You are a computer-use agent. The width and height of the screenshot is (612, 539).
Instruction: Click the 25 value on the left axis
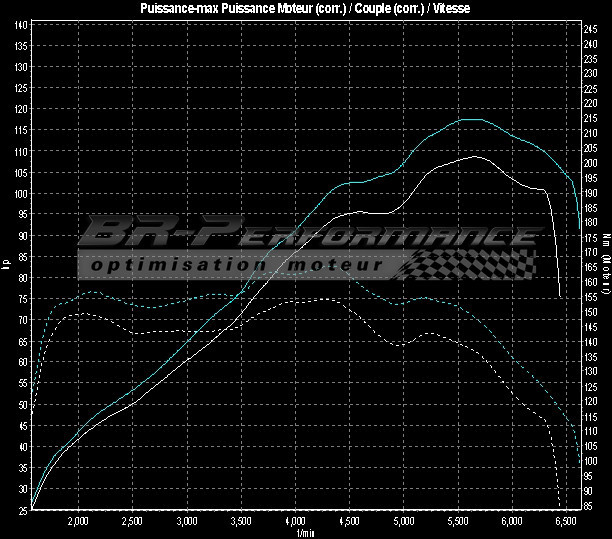pos(20,510)
